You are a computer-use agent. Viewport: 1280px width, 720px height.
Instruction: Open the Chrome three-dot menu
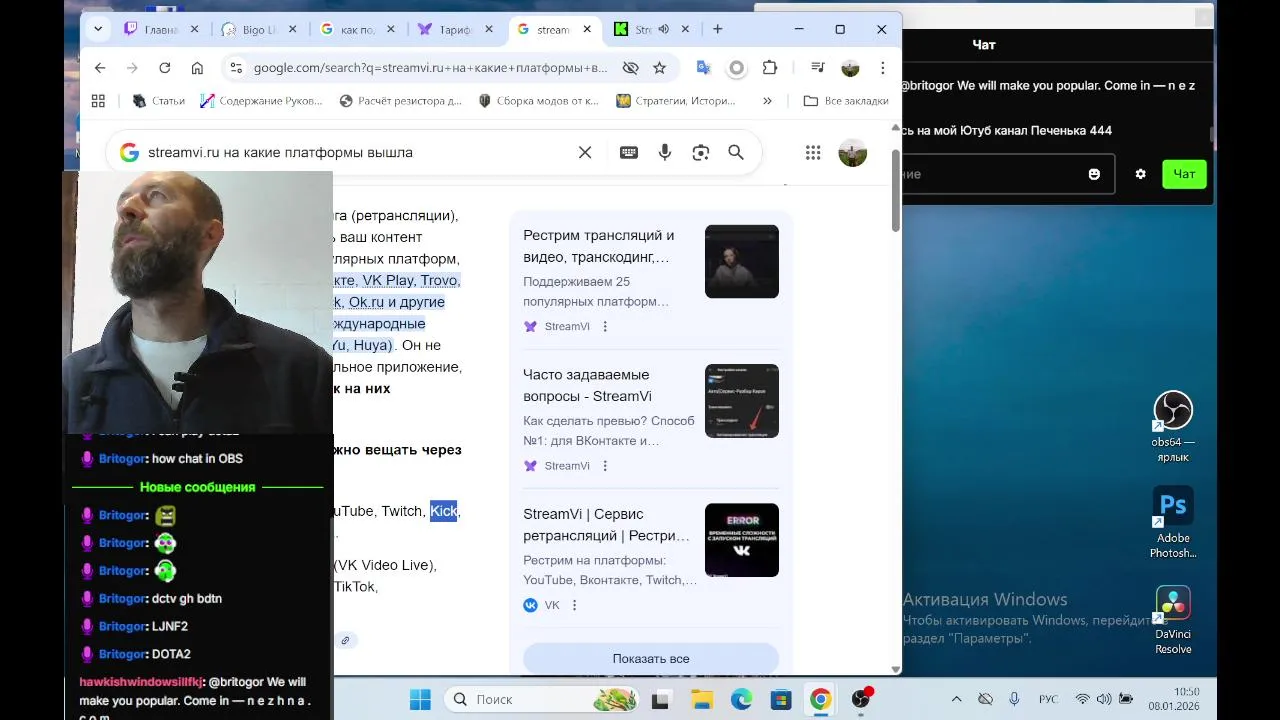coord(882,68)
